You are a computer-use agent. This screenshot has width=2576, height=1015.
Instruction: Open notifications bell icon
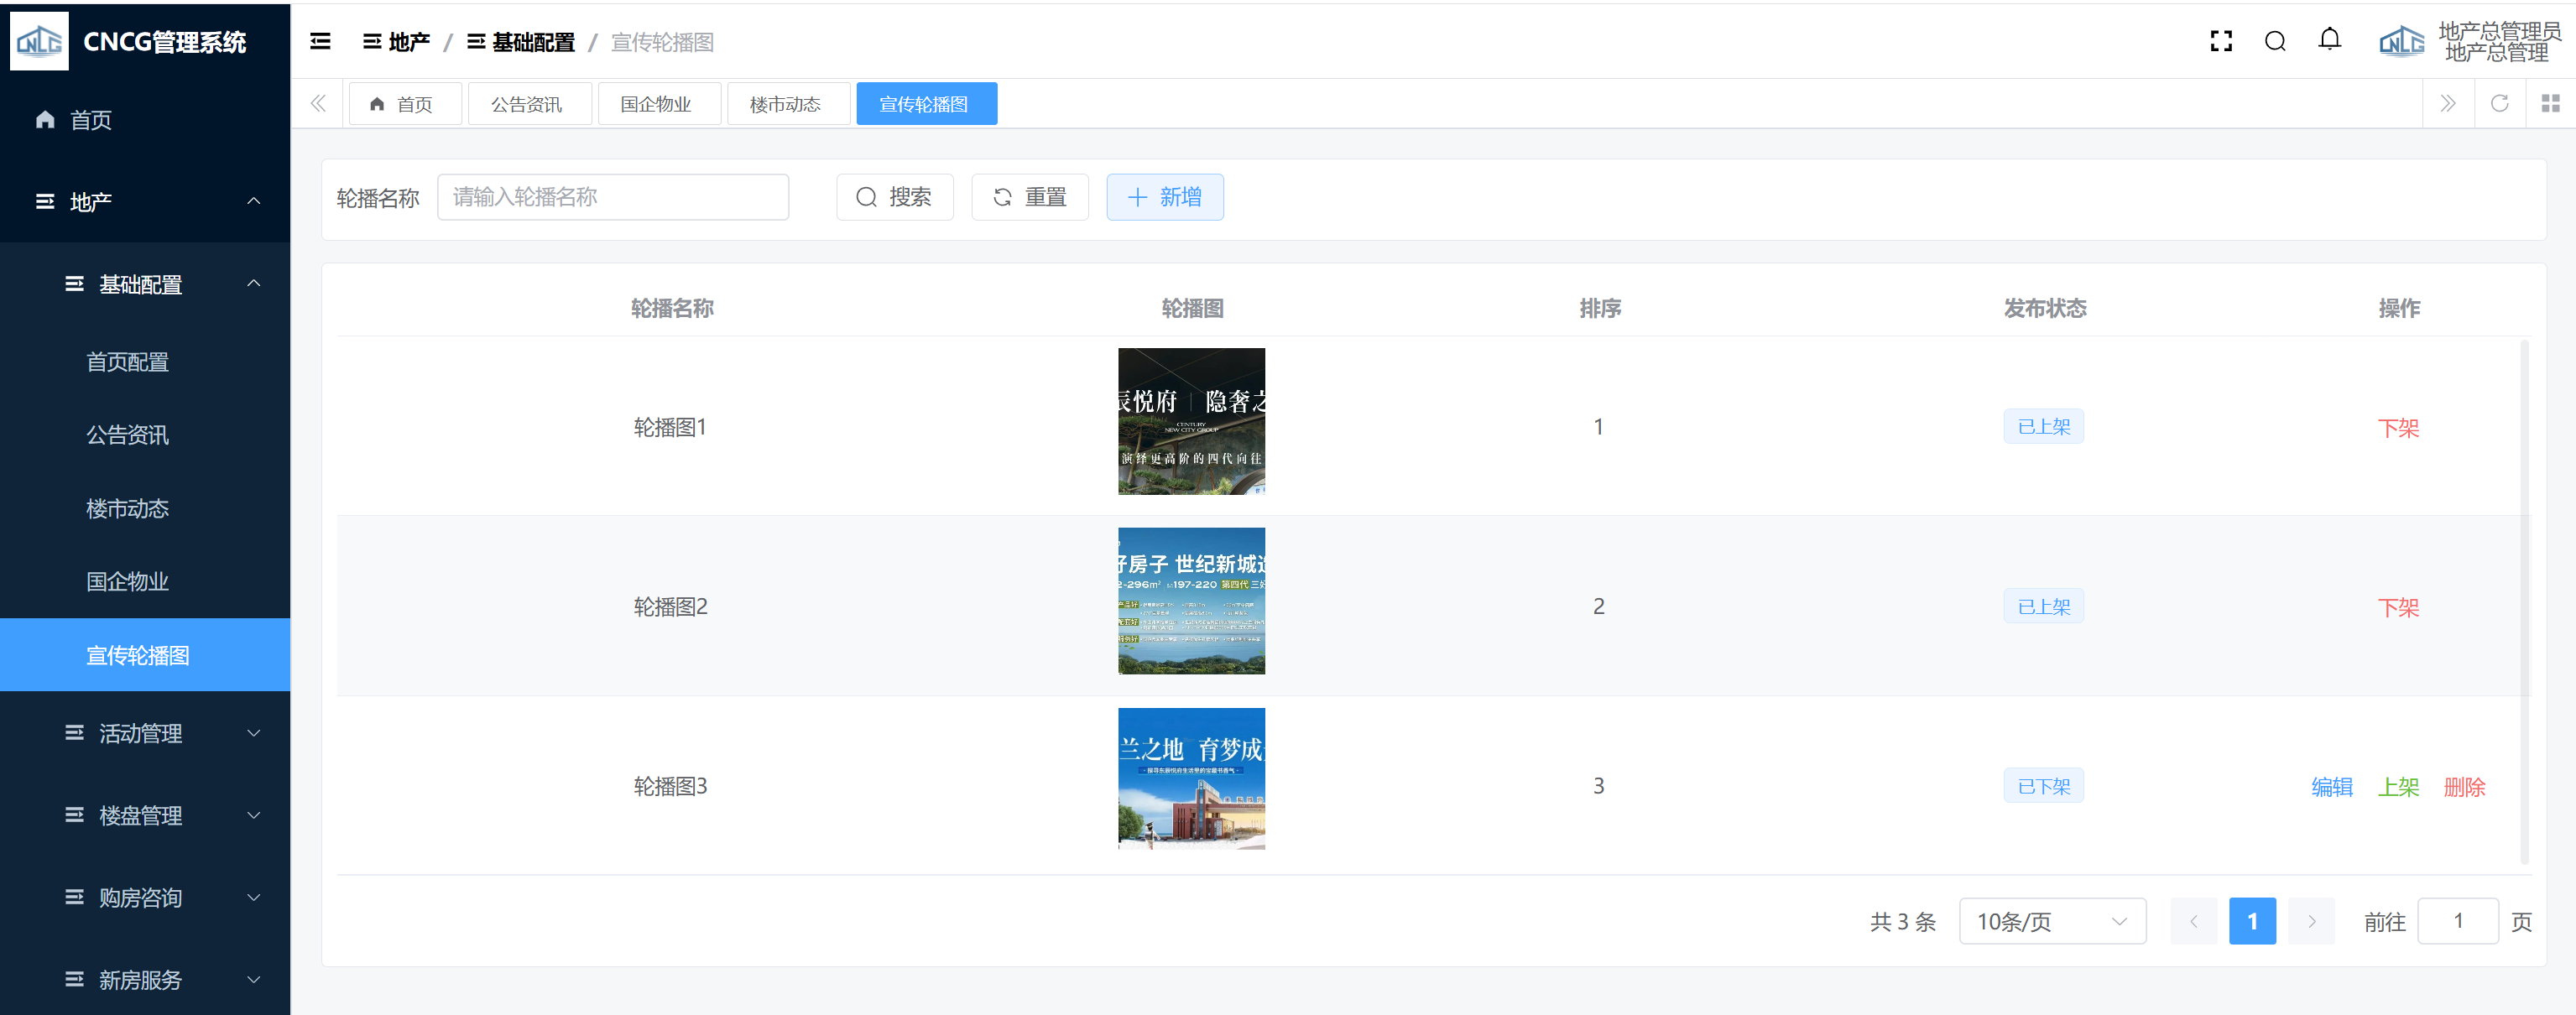pyautogui.click(x=2329, y=41)
